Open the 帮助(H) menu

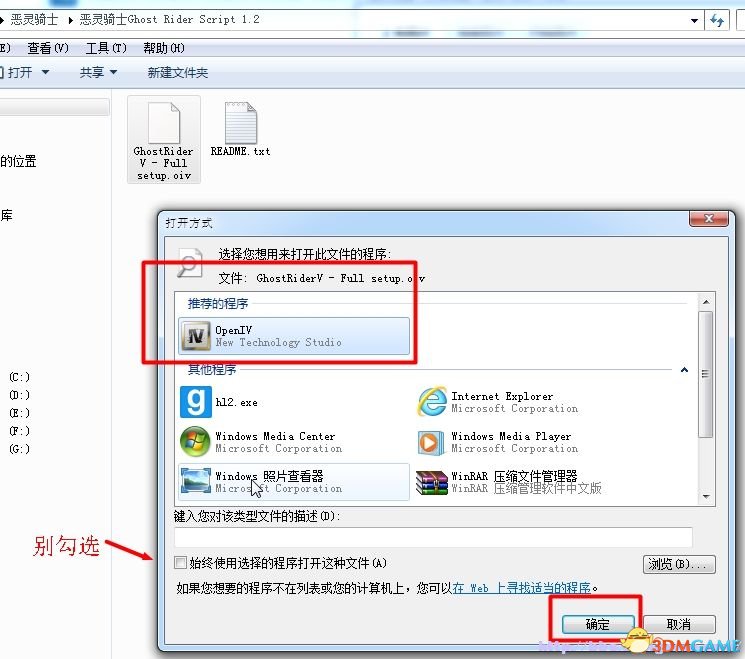[x=164, y=47]
